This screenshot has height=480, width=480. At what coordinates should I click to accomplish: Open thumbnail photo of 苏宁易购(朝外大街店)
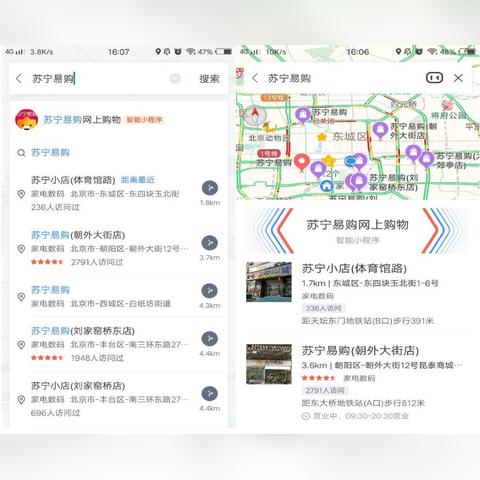269,364
